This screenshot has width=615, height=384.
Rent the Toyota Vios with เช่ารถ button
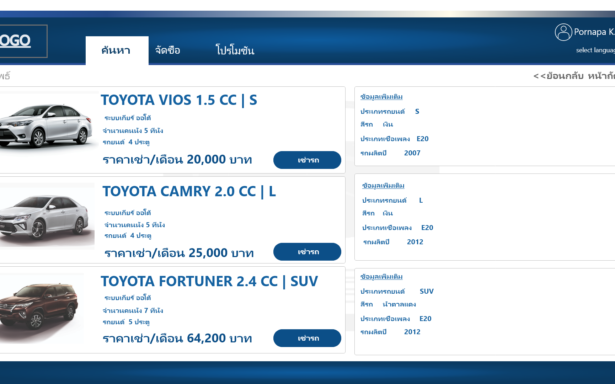(x=307, y=160)
